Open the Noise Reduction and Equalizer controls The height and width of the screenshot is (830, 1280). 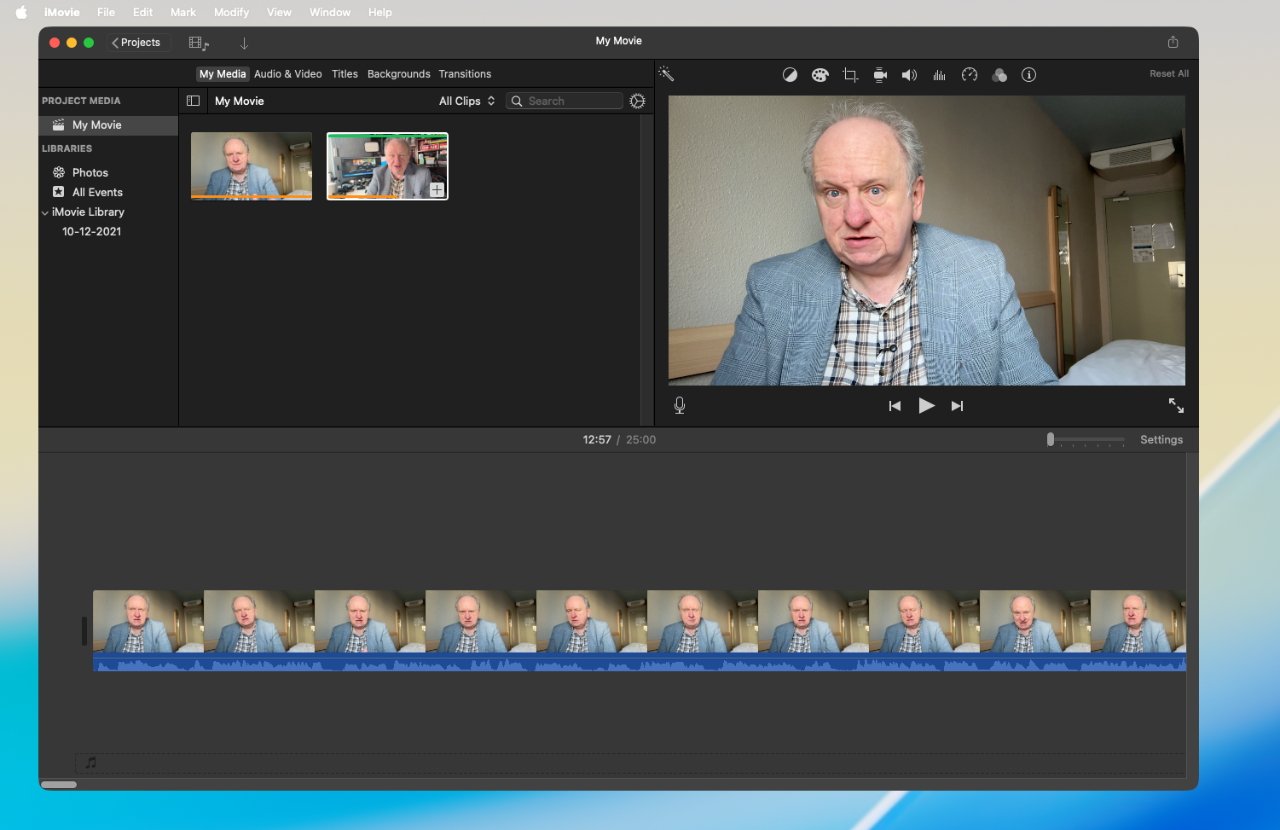tap(939, 74)
